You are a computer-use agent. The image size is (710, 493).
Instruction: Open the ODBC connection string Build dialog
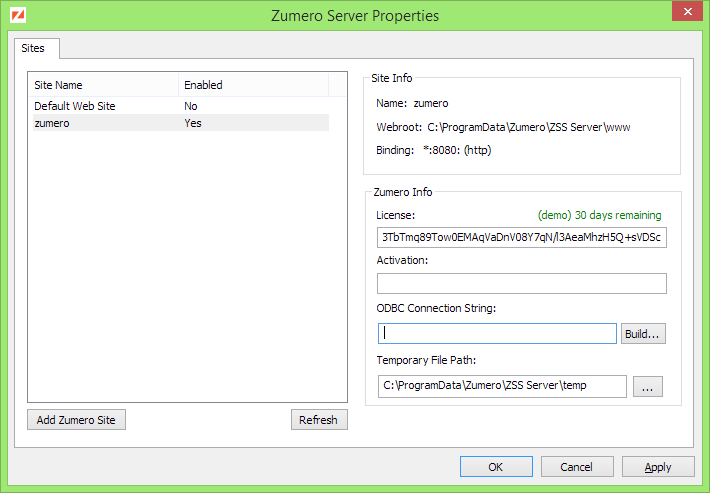click(x=643, y=333)
